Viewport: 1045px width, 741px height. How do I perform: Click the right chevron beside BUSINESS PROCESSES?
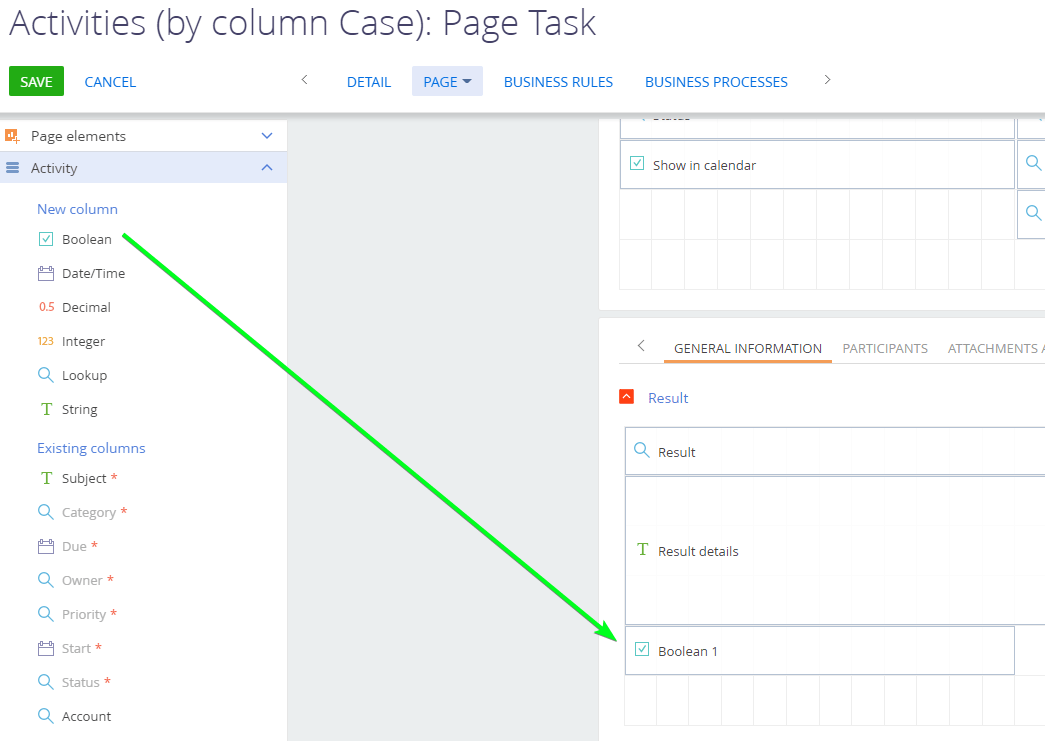(827, 81)
